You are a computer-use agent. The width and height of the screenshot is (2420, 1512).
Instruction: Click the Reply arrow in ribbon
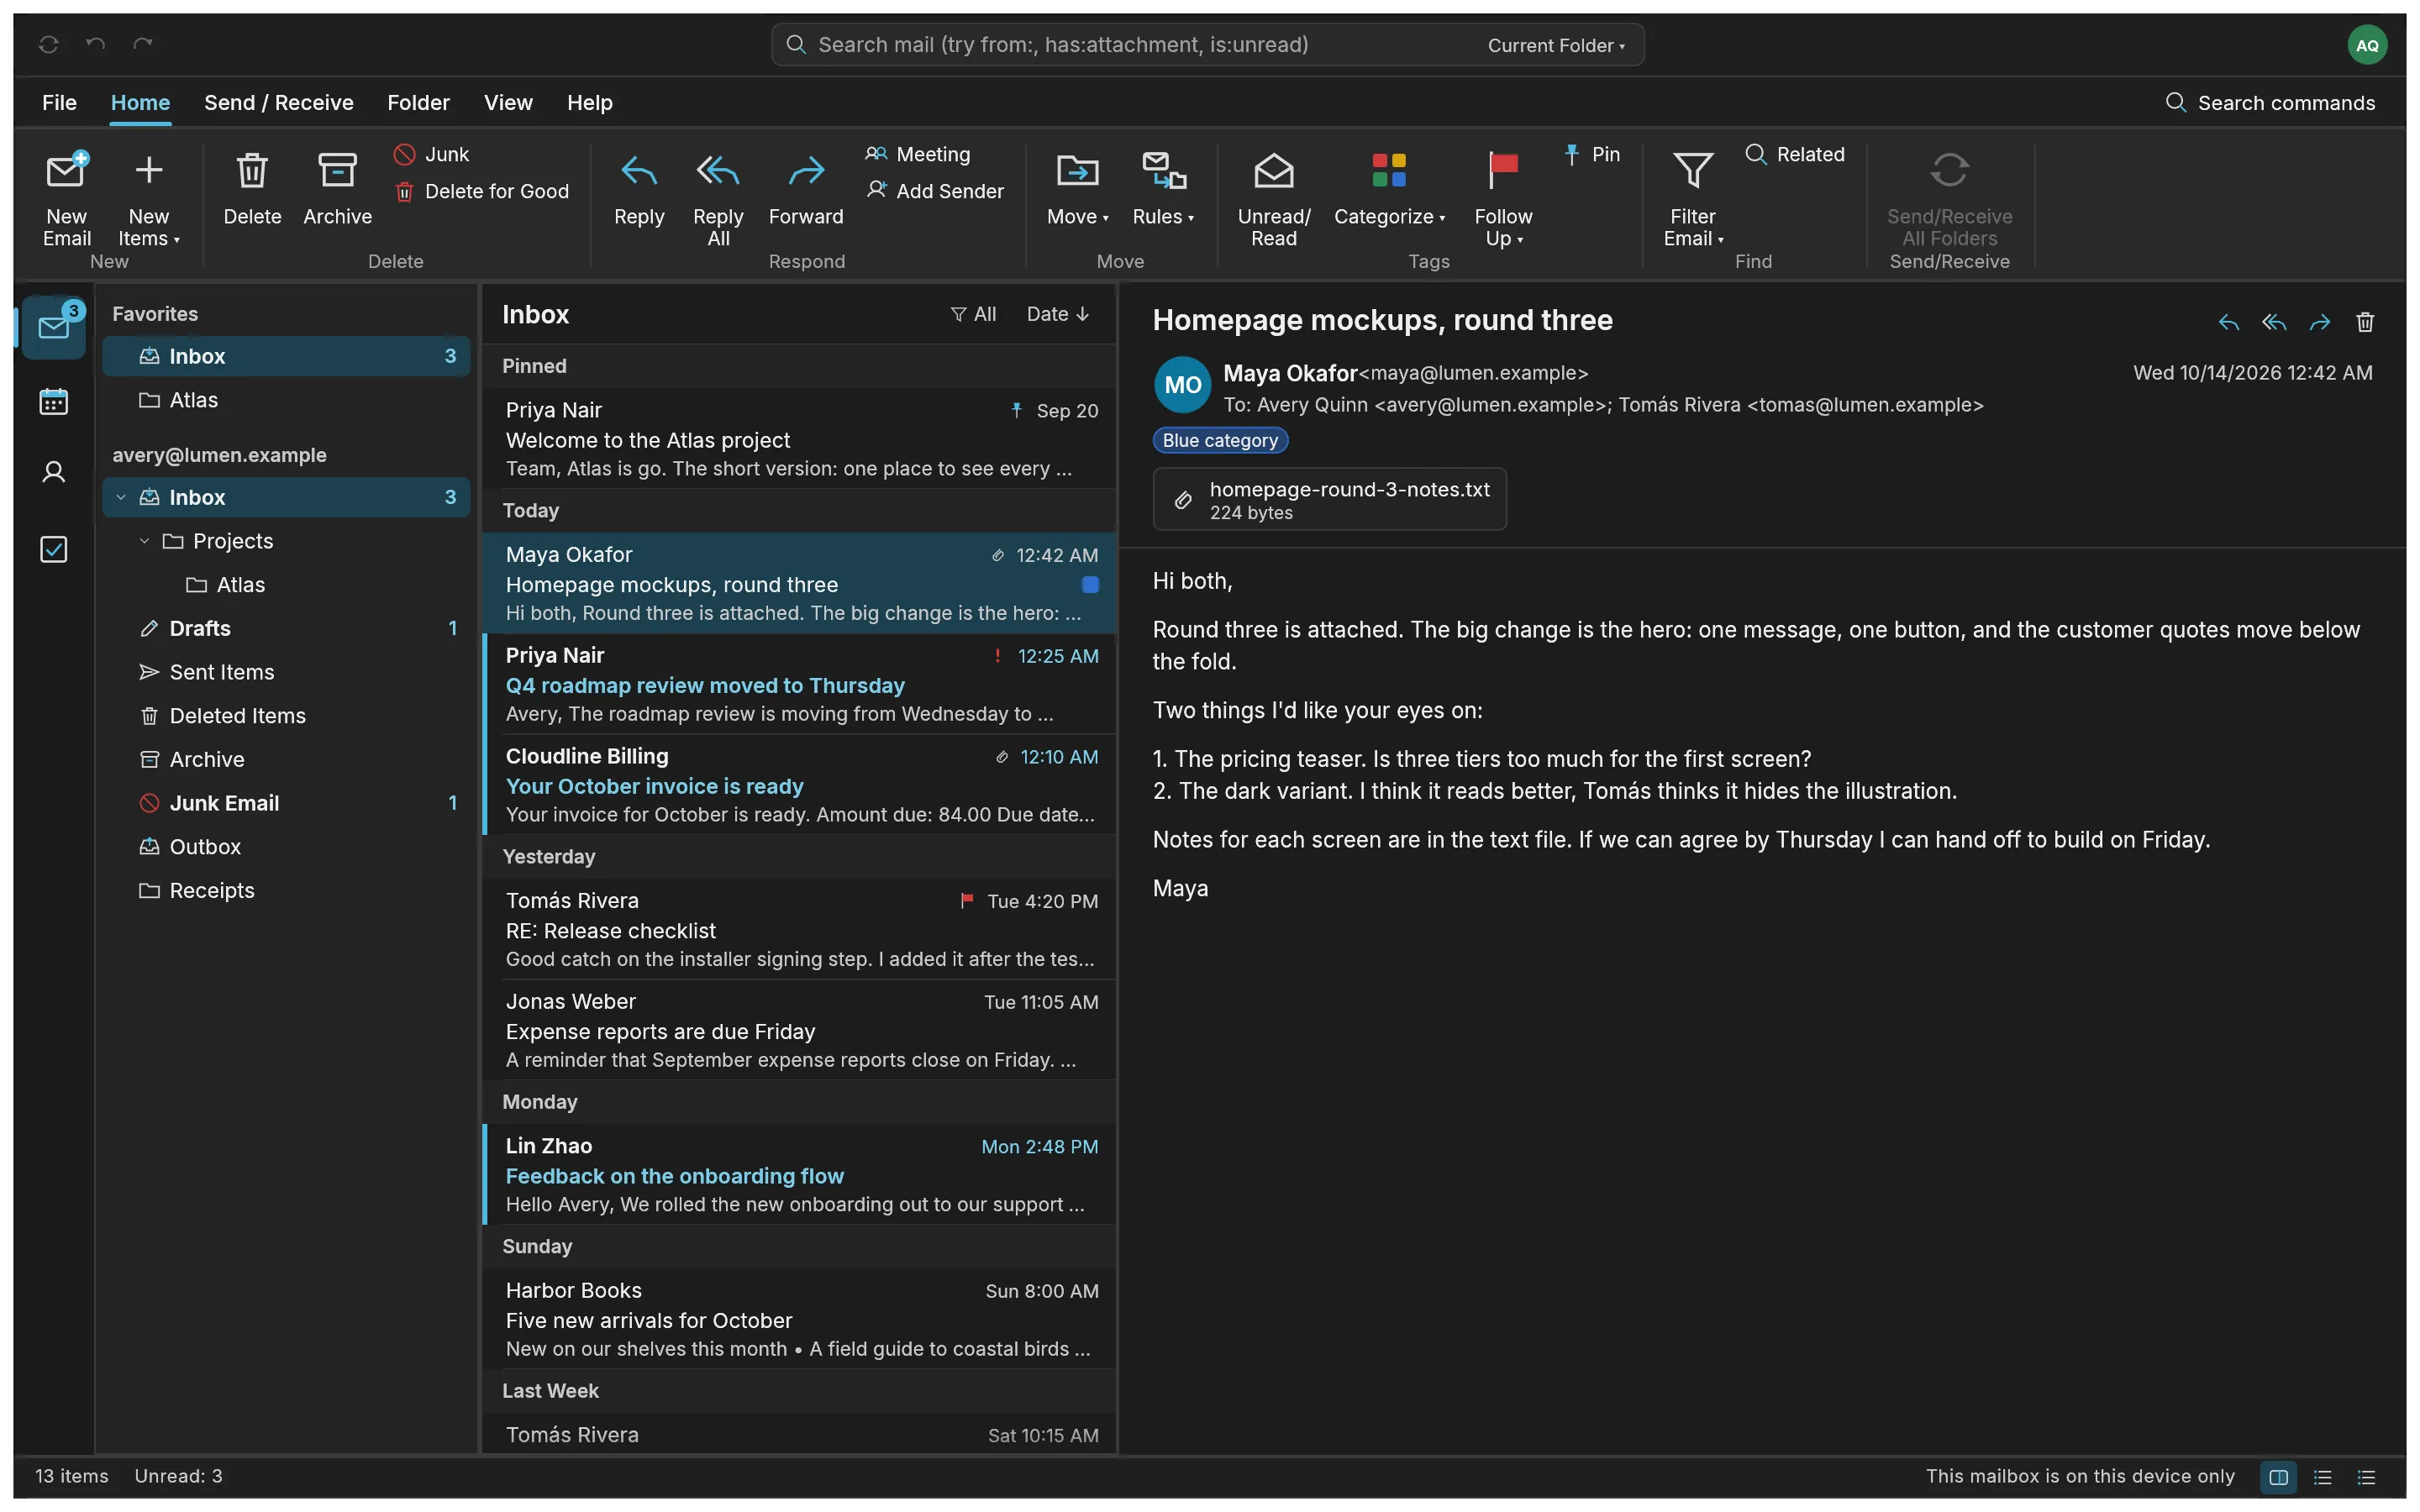point(639,171)
